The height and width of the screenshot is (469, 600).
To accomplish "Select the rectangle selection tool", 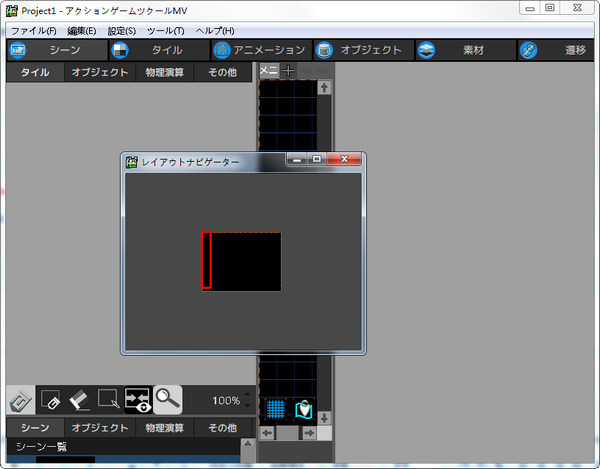I will coord(109,400).
